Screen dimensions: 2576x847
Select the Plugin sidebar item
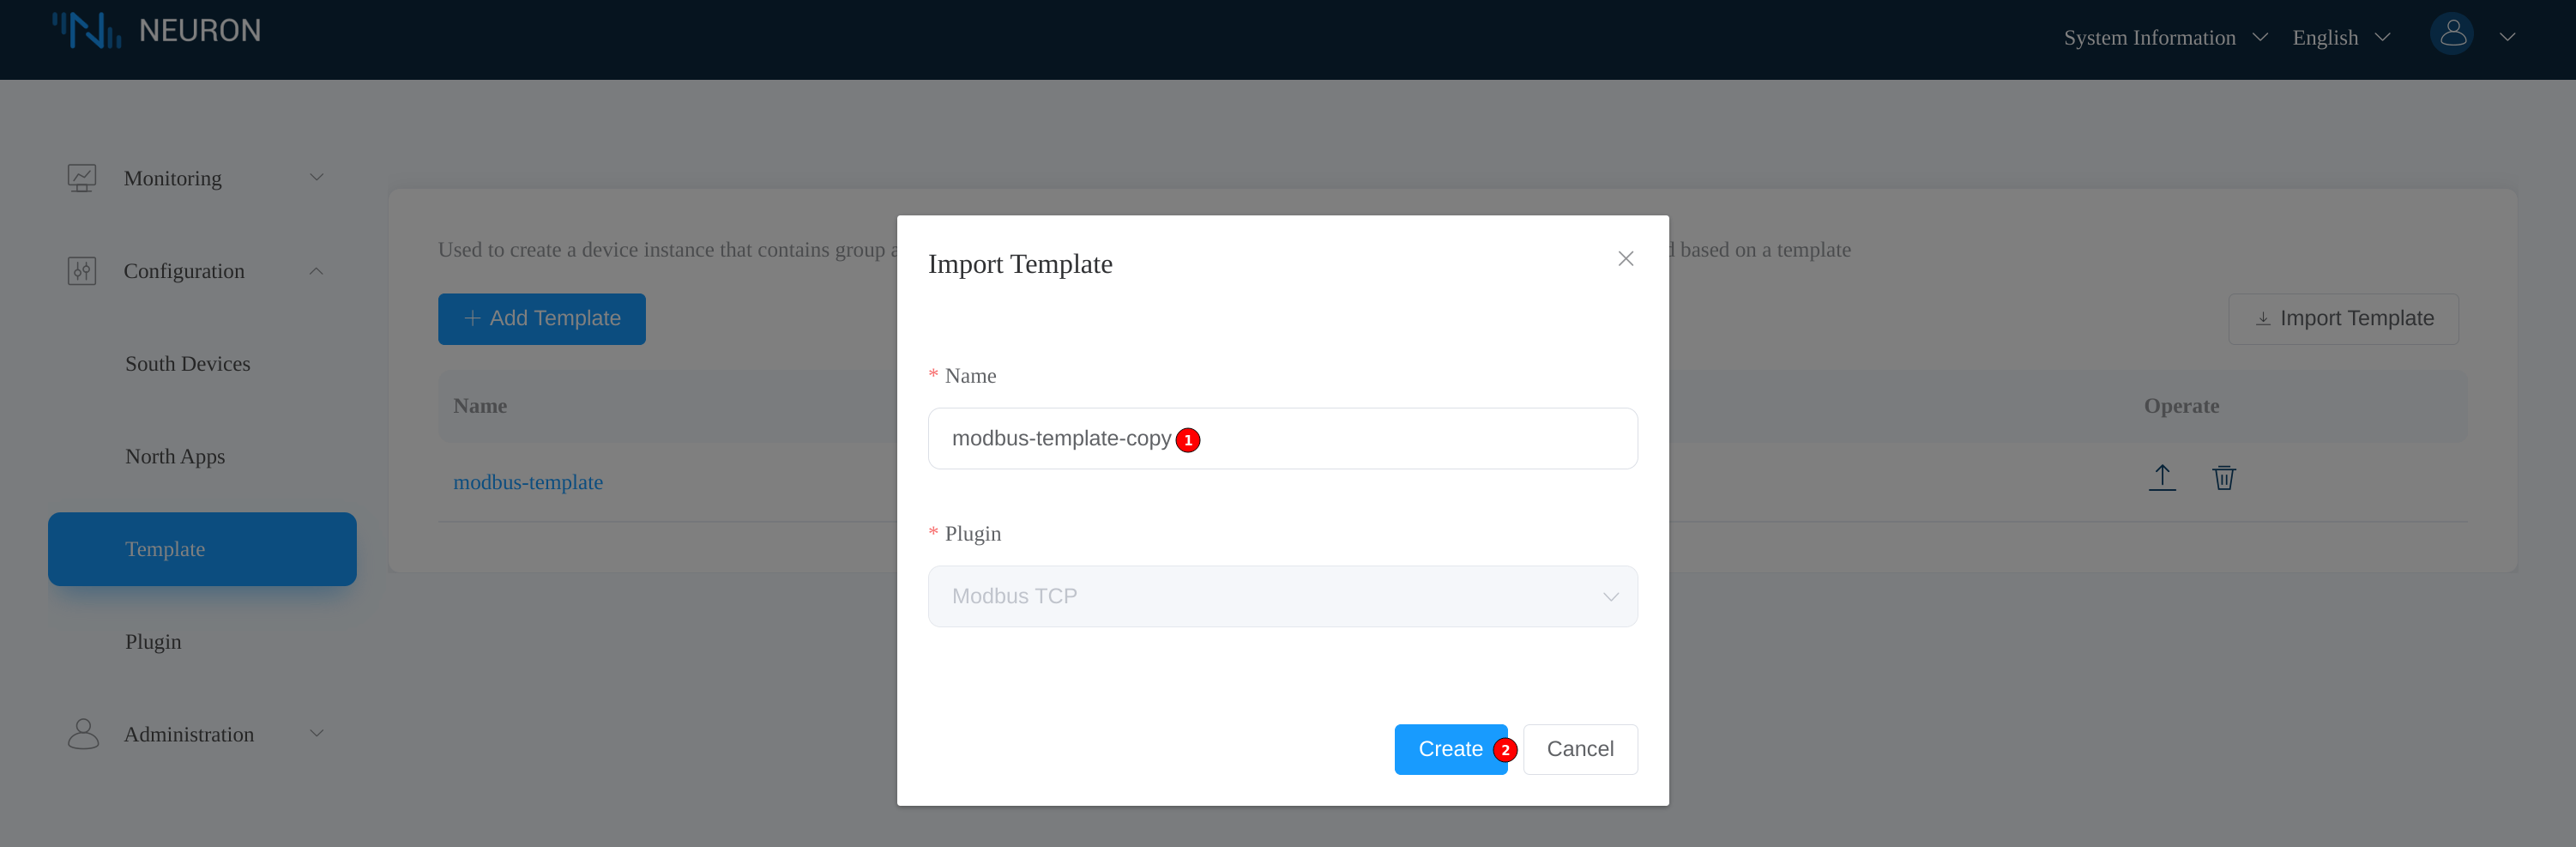coord(153,642)
